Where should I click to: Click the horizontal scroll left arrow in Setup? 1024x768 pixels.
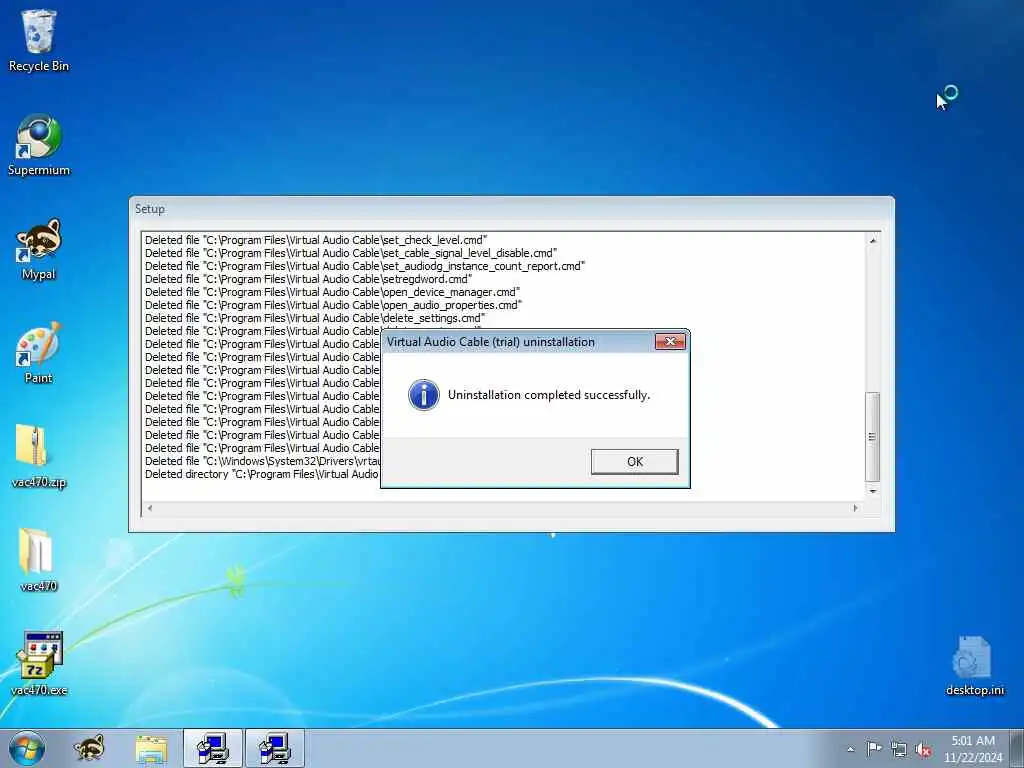150,508
